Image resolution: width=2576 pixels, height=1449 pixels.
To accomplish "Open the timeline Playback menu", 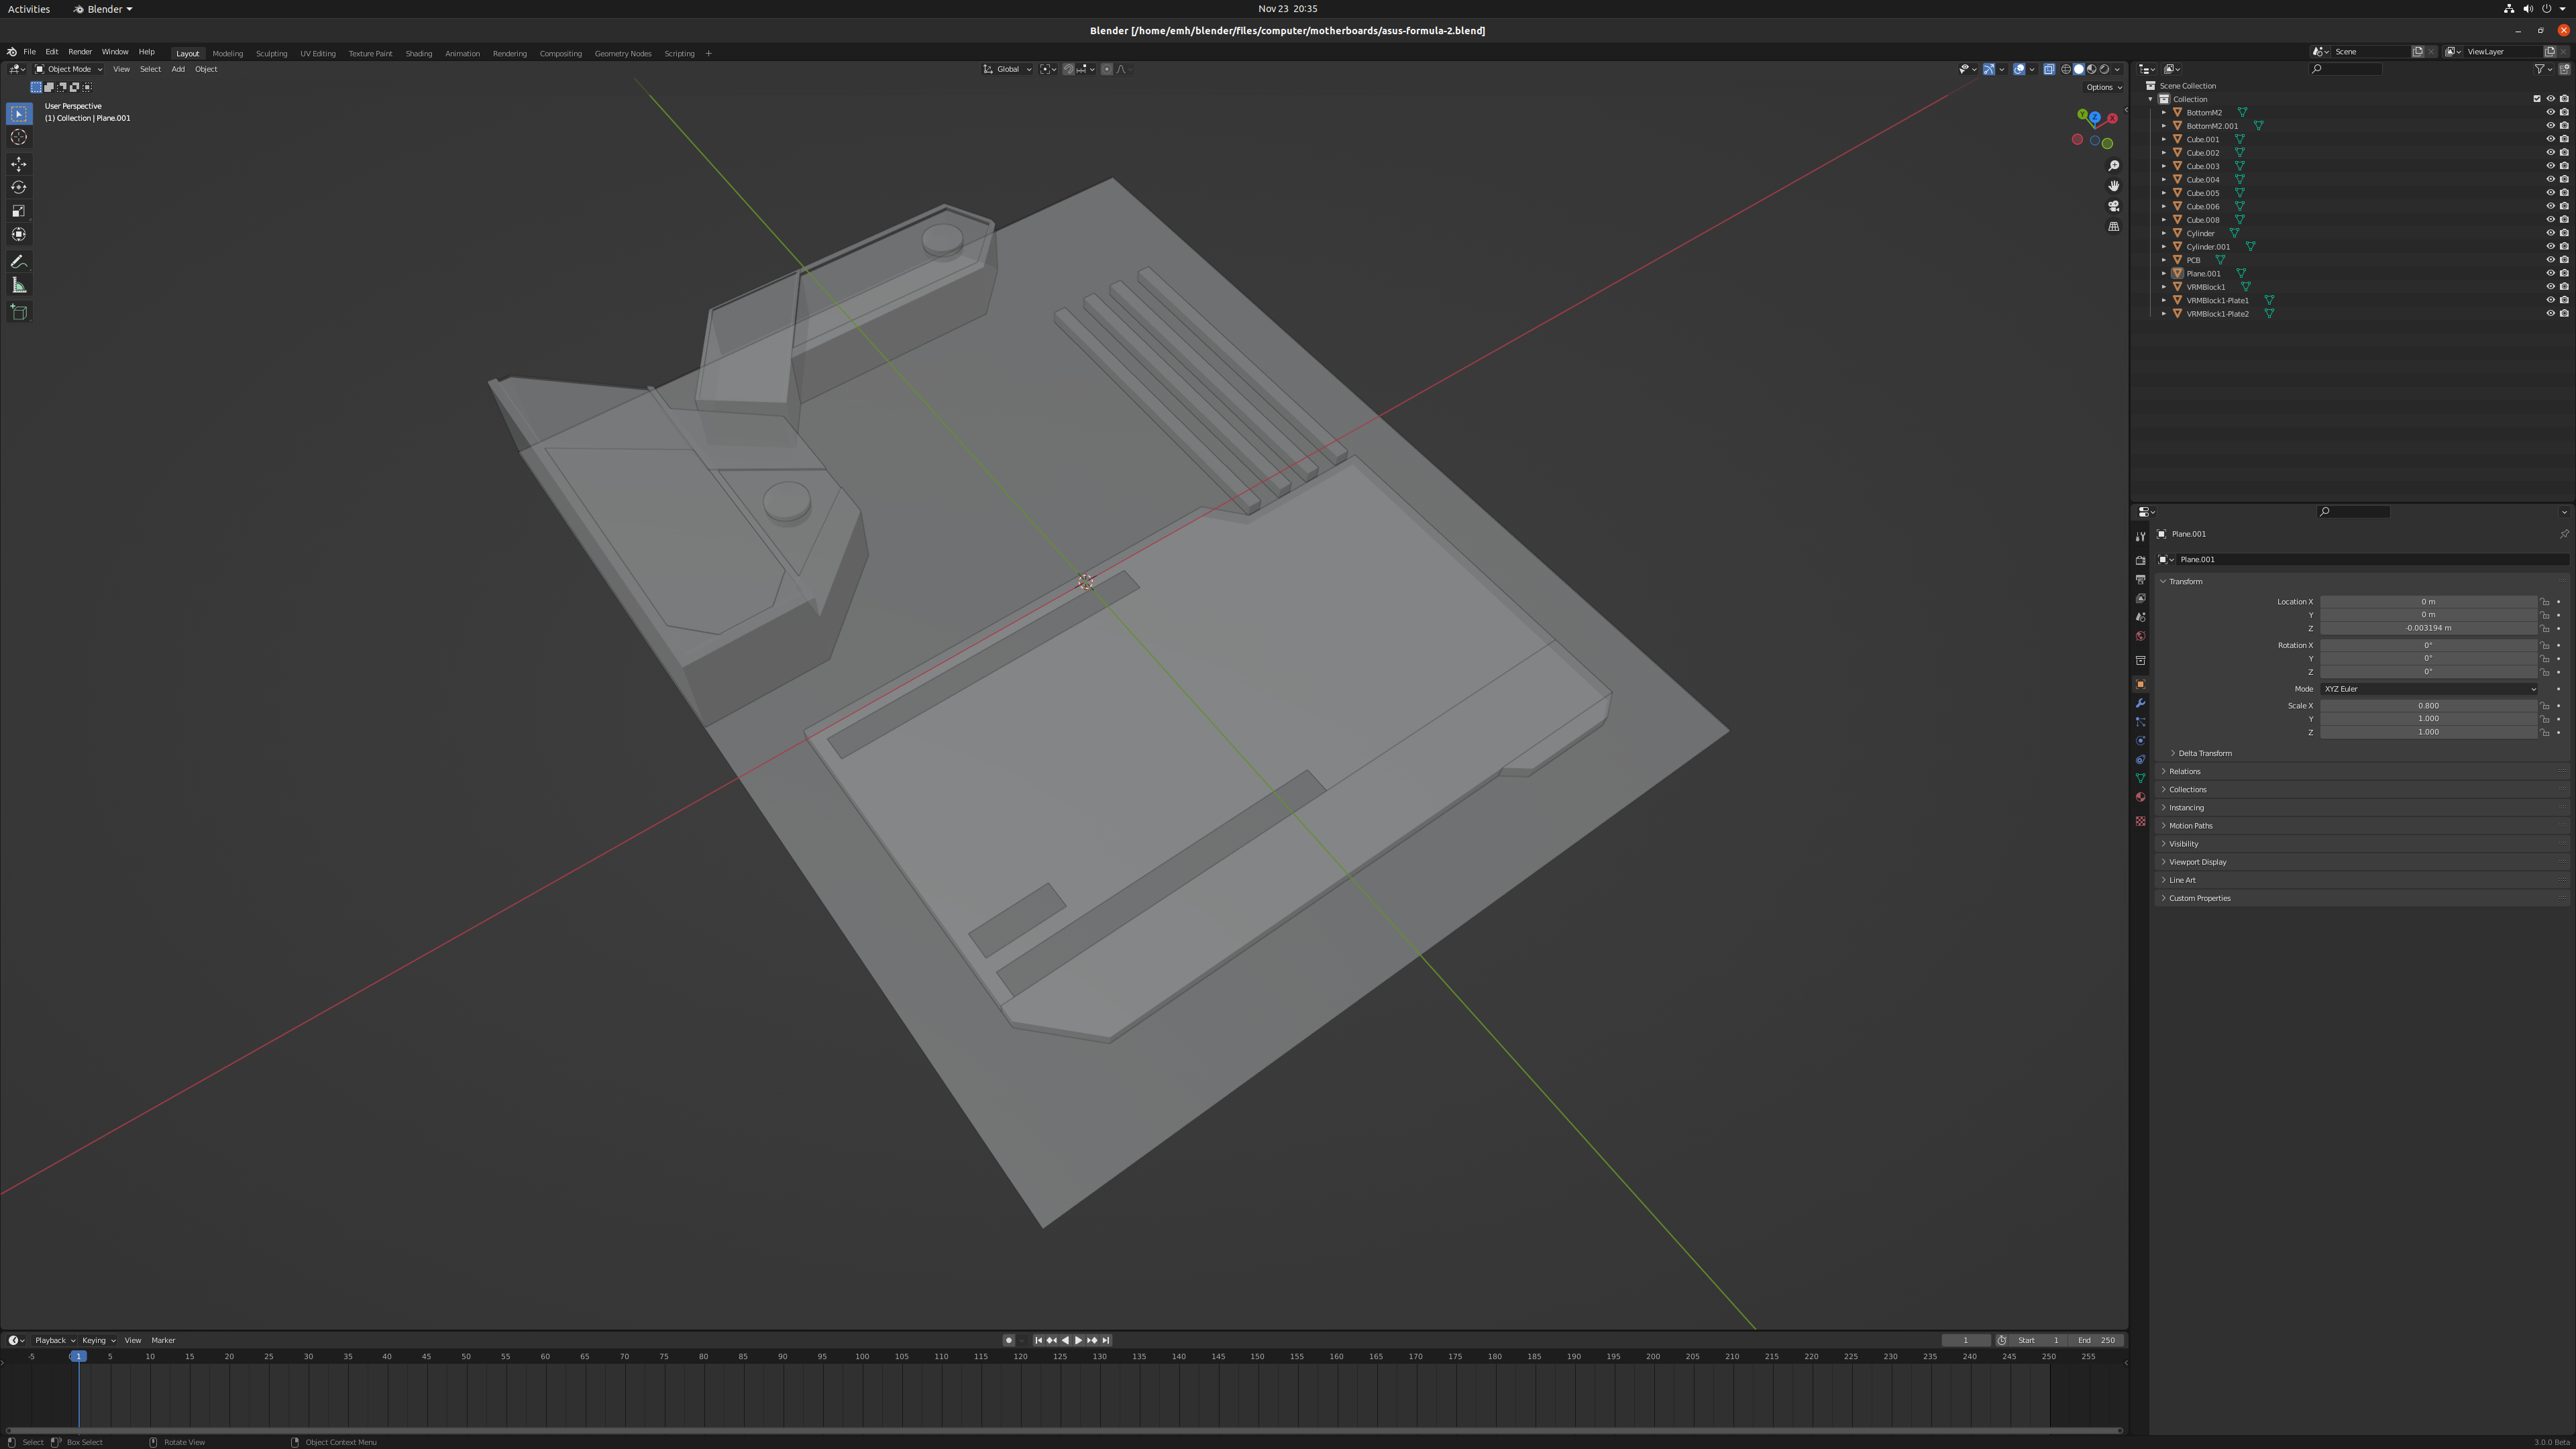I will (x=54, y=1340).
